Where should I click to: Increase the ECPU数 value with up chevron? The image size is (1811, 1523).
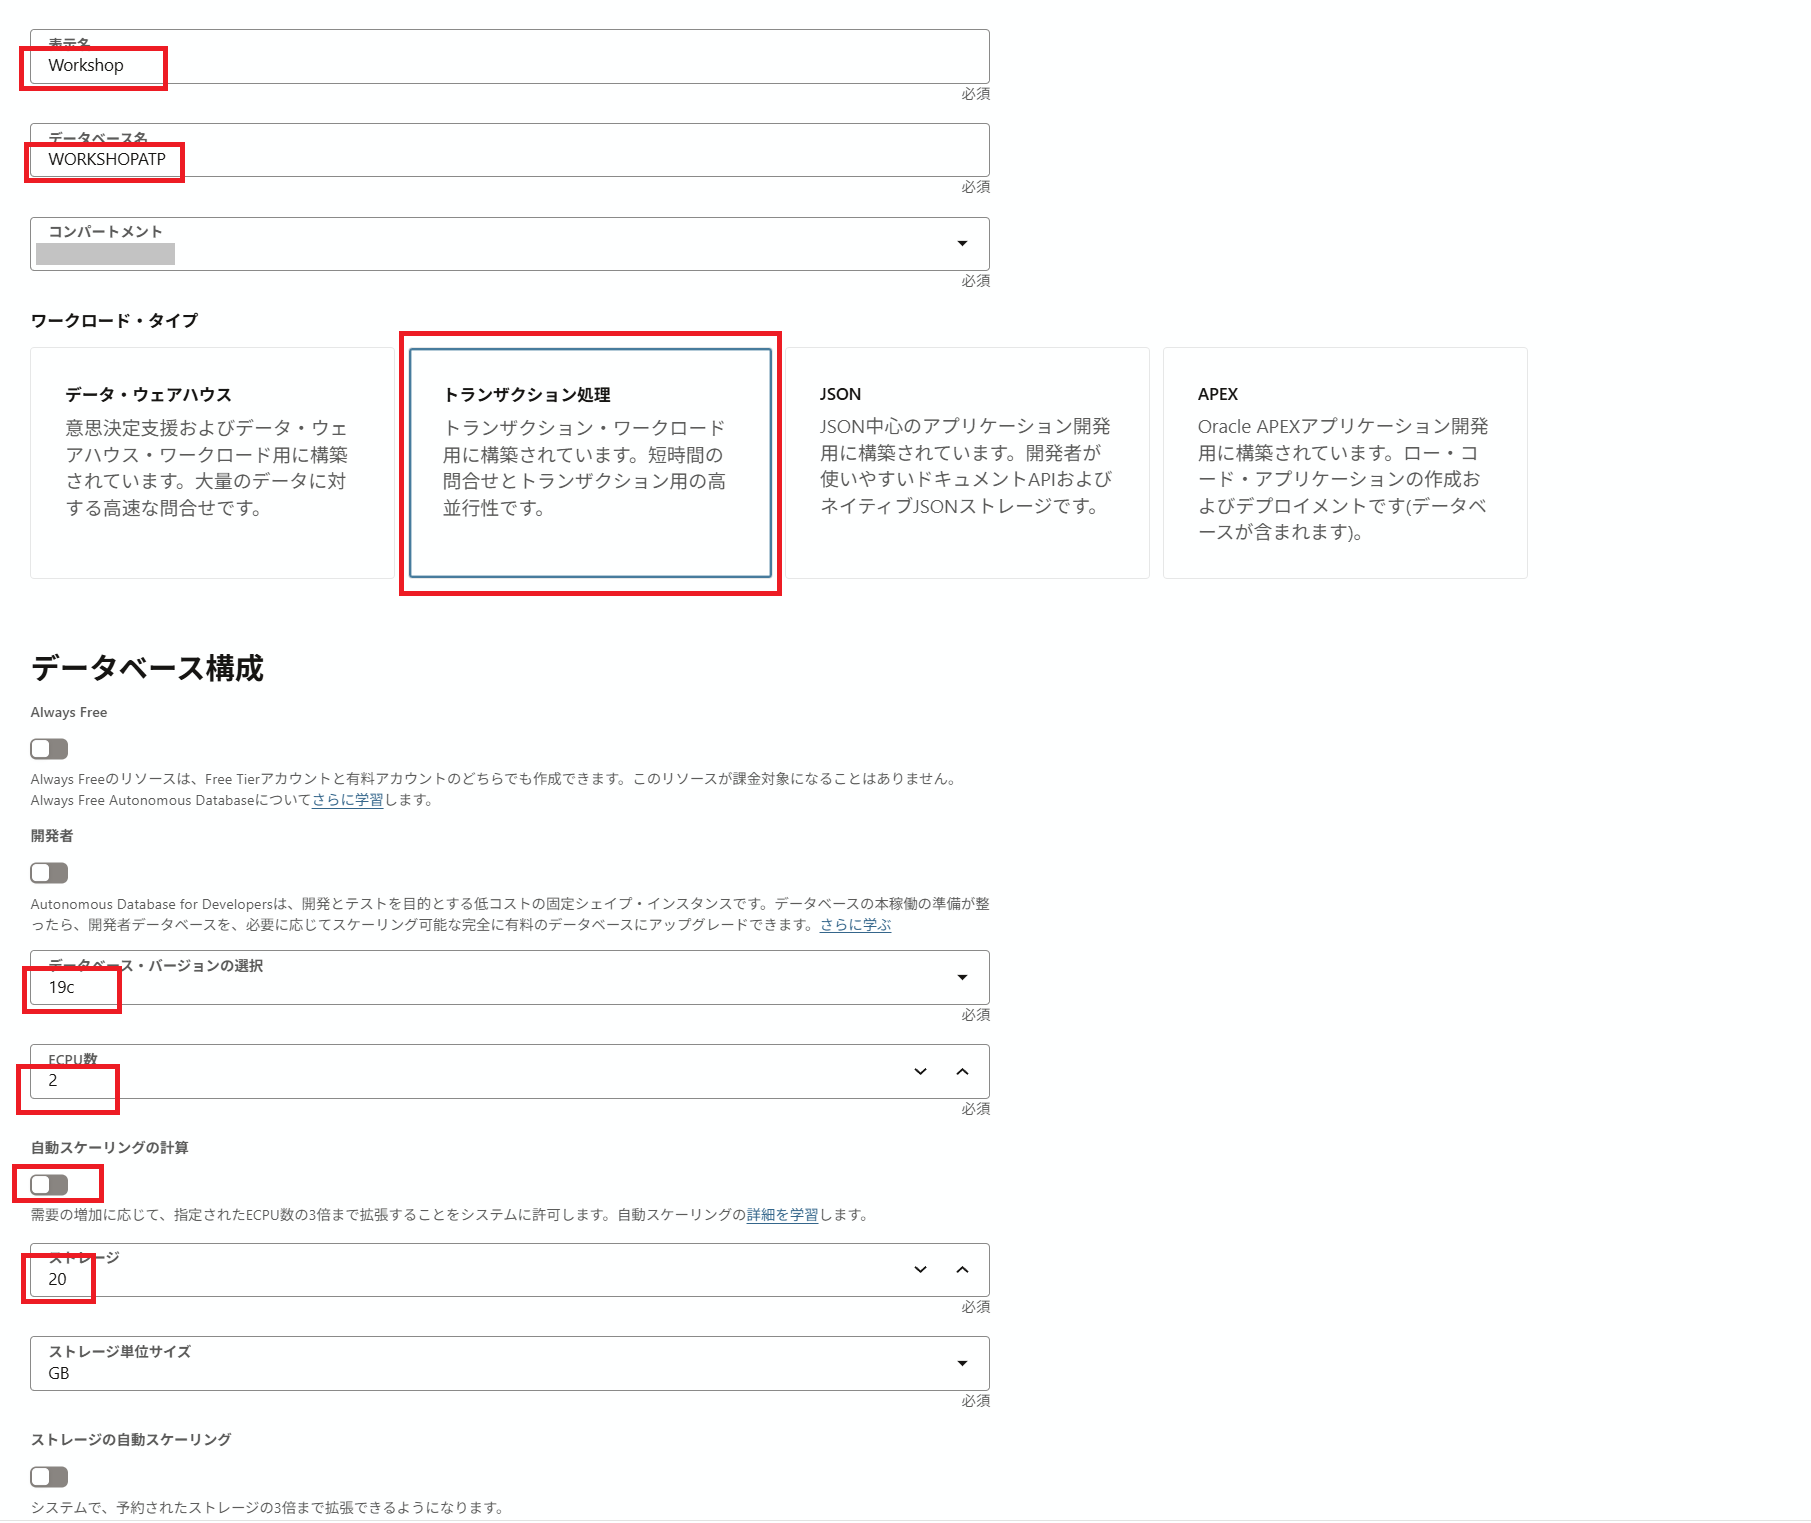pyautogui.click(x=962, y=1071)
